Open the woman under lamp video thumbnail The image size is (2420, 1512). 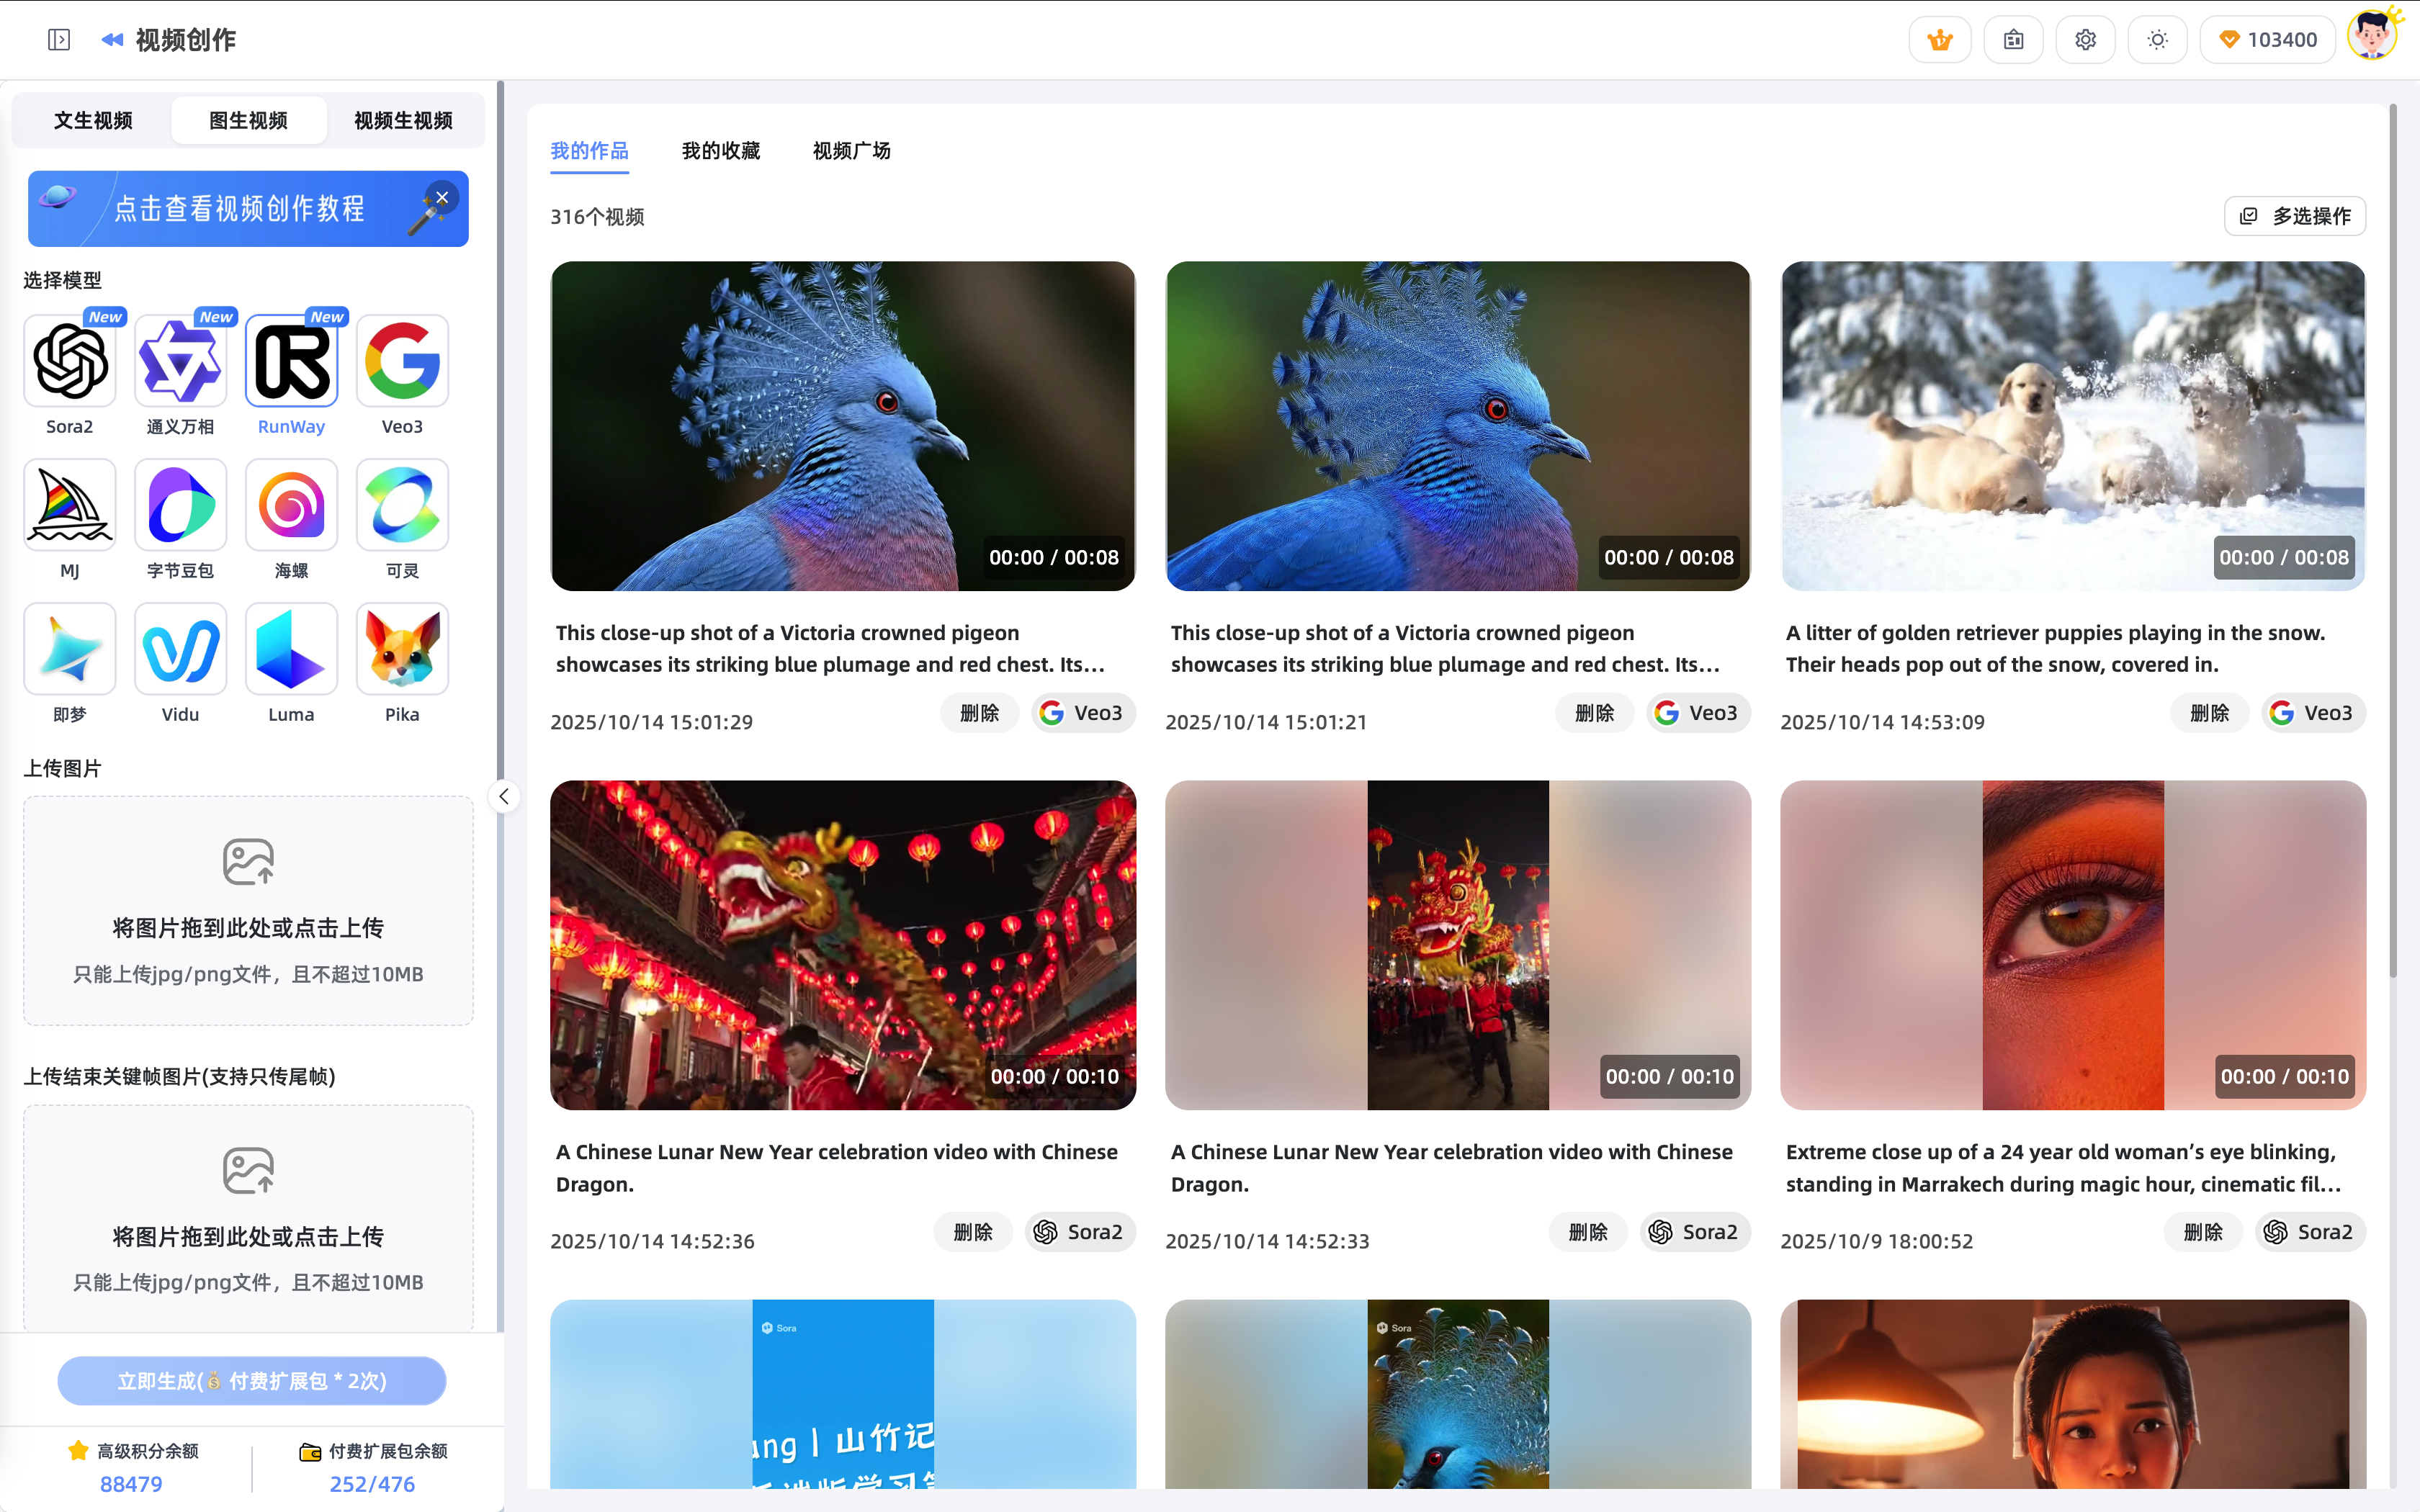(x=2073, y=1394)
